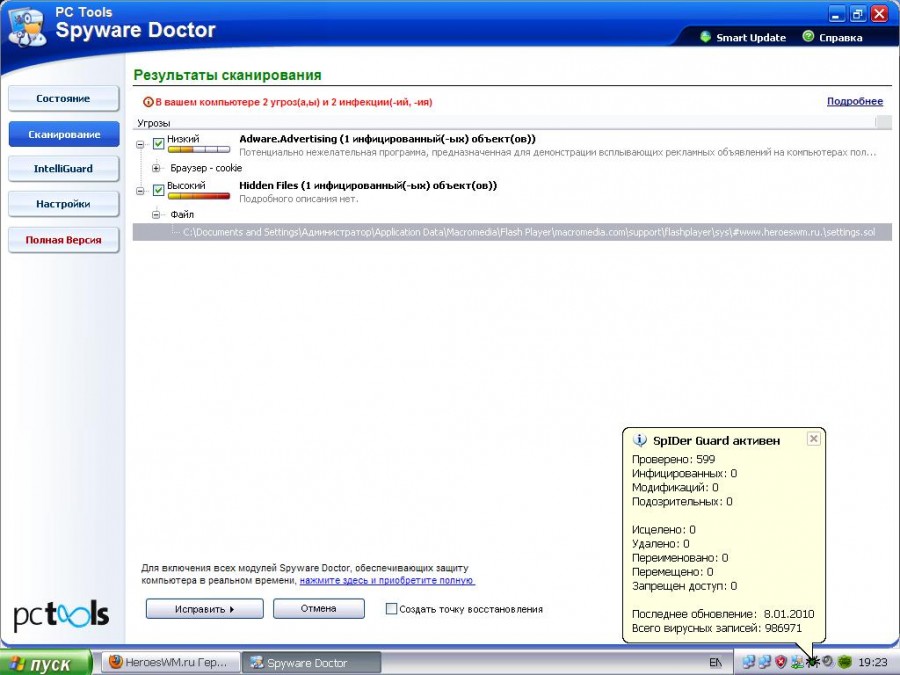Click 'Запрещен доступ: 0' in balloon

click(684, 586)
